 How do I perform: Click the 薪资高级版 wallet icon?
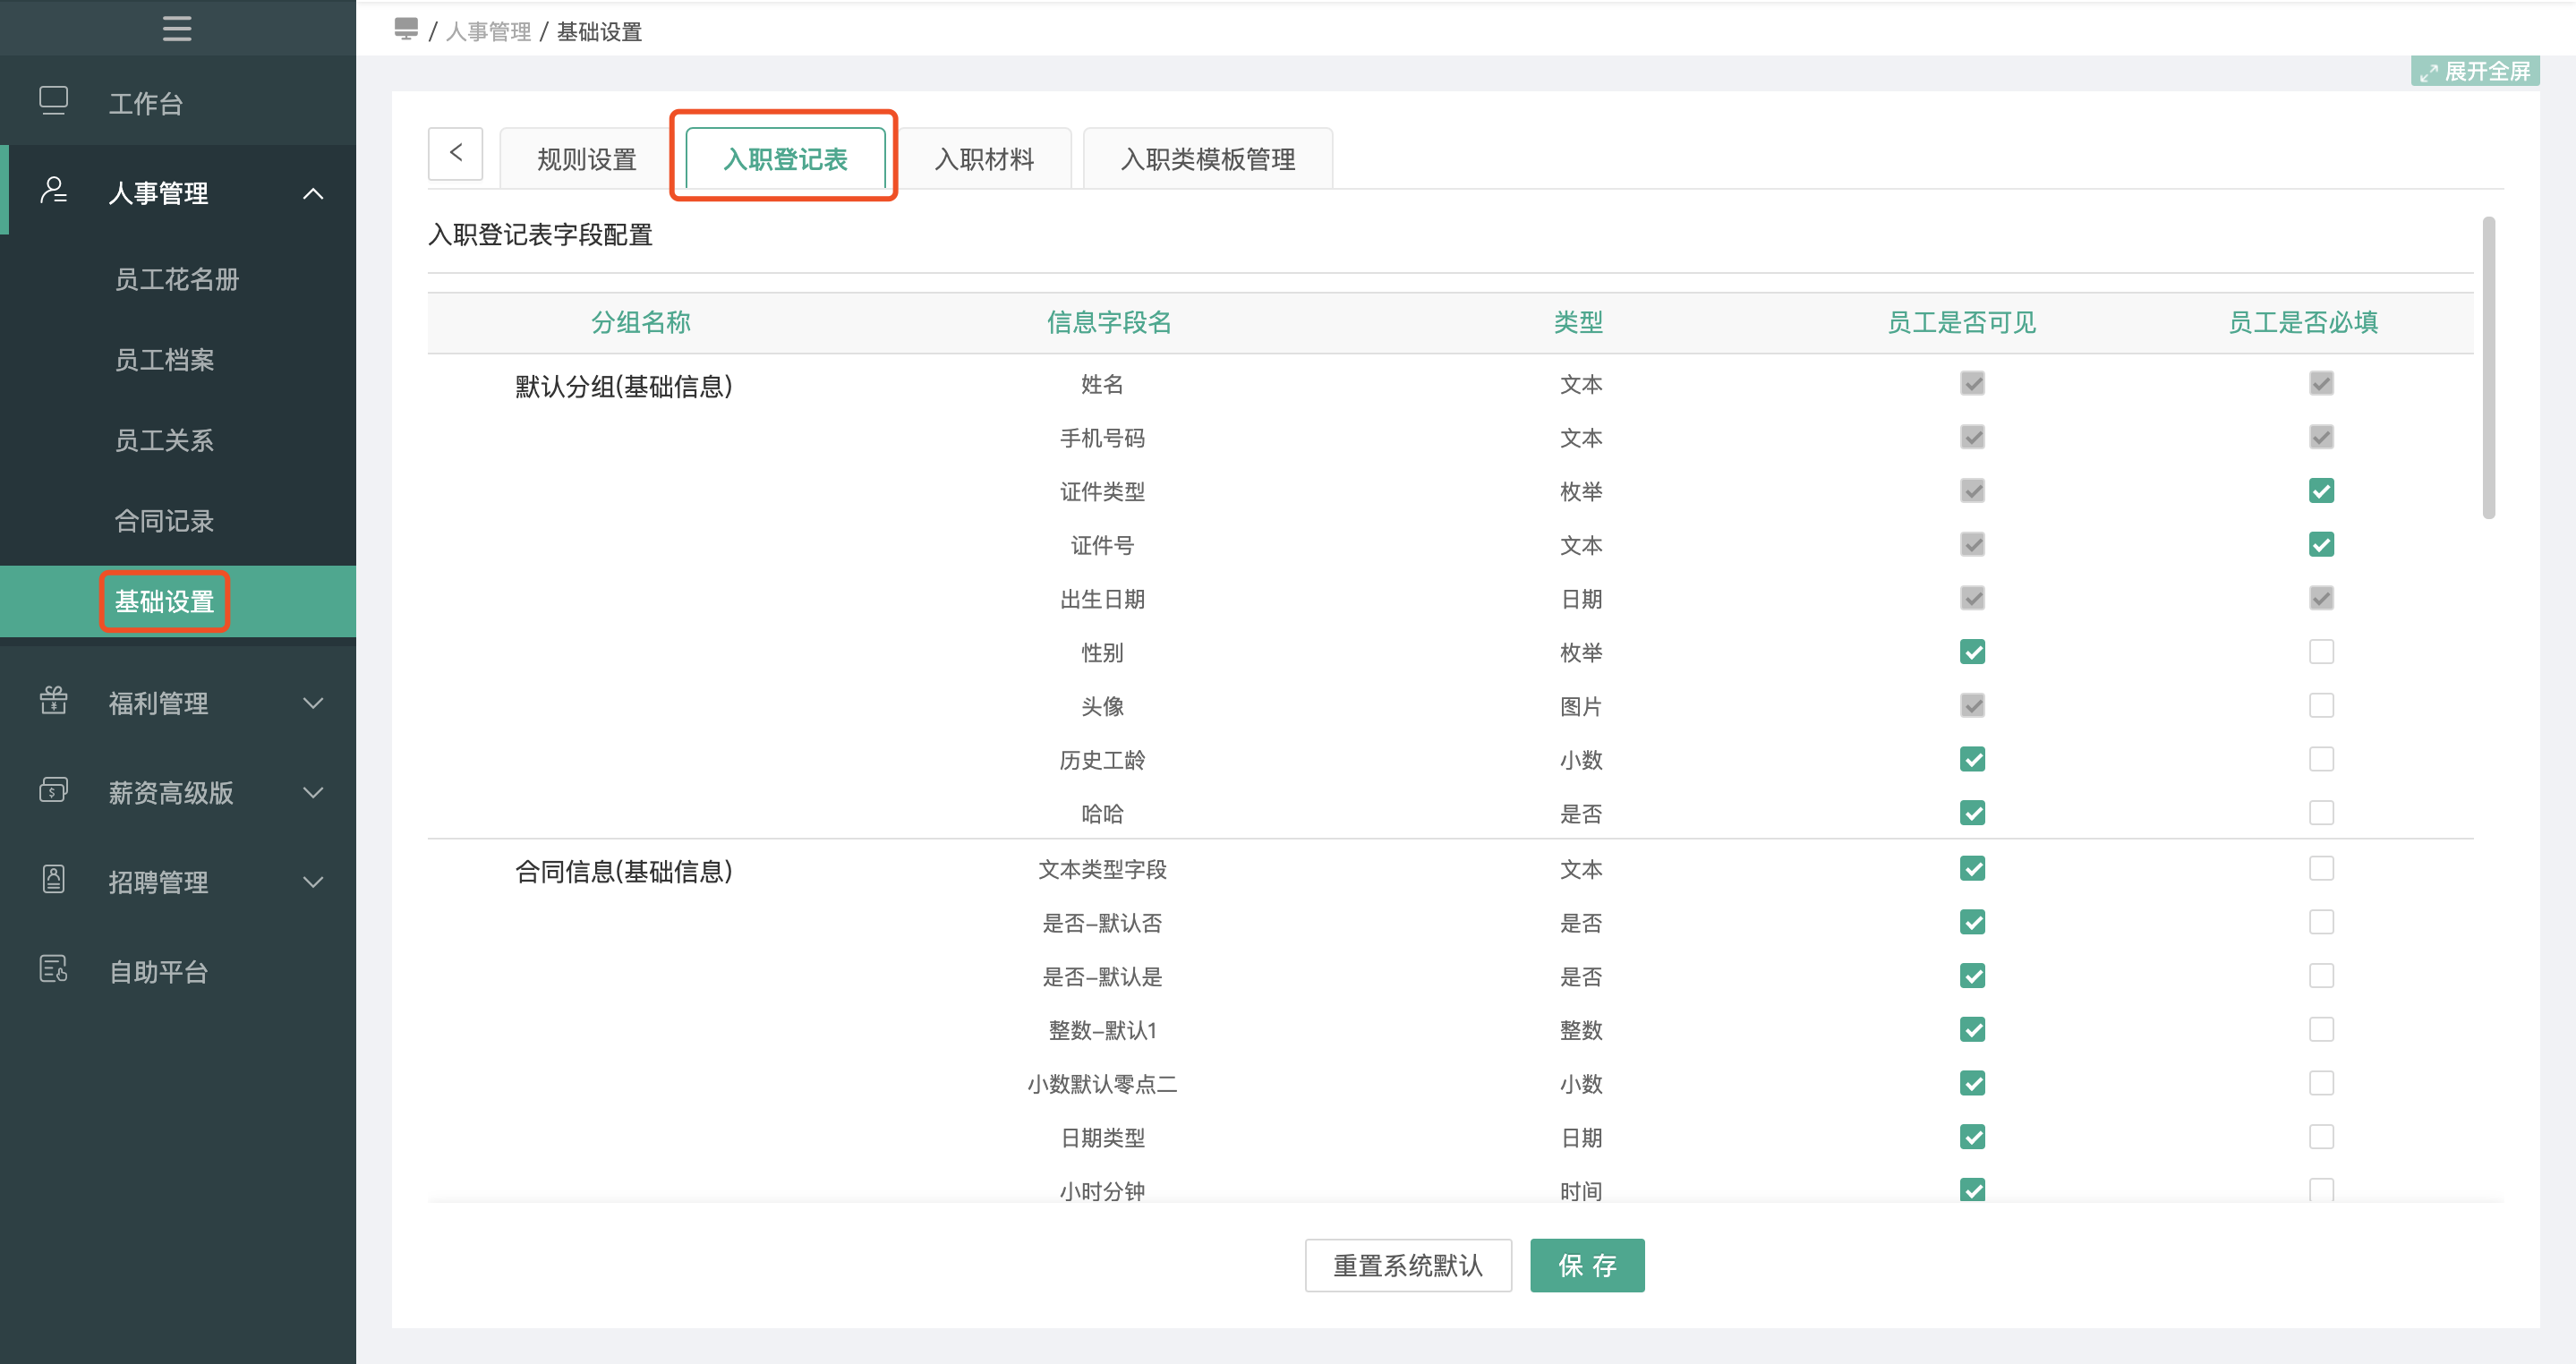pyautogui.click(x=53, y=791)
